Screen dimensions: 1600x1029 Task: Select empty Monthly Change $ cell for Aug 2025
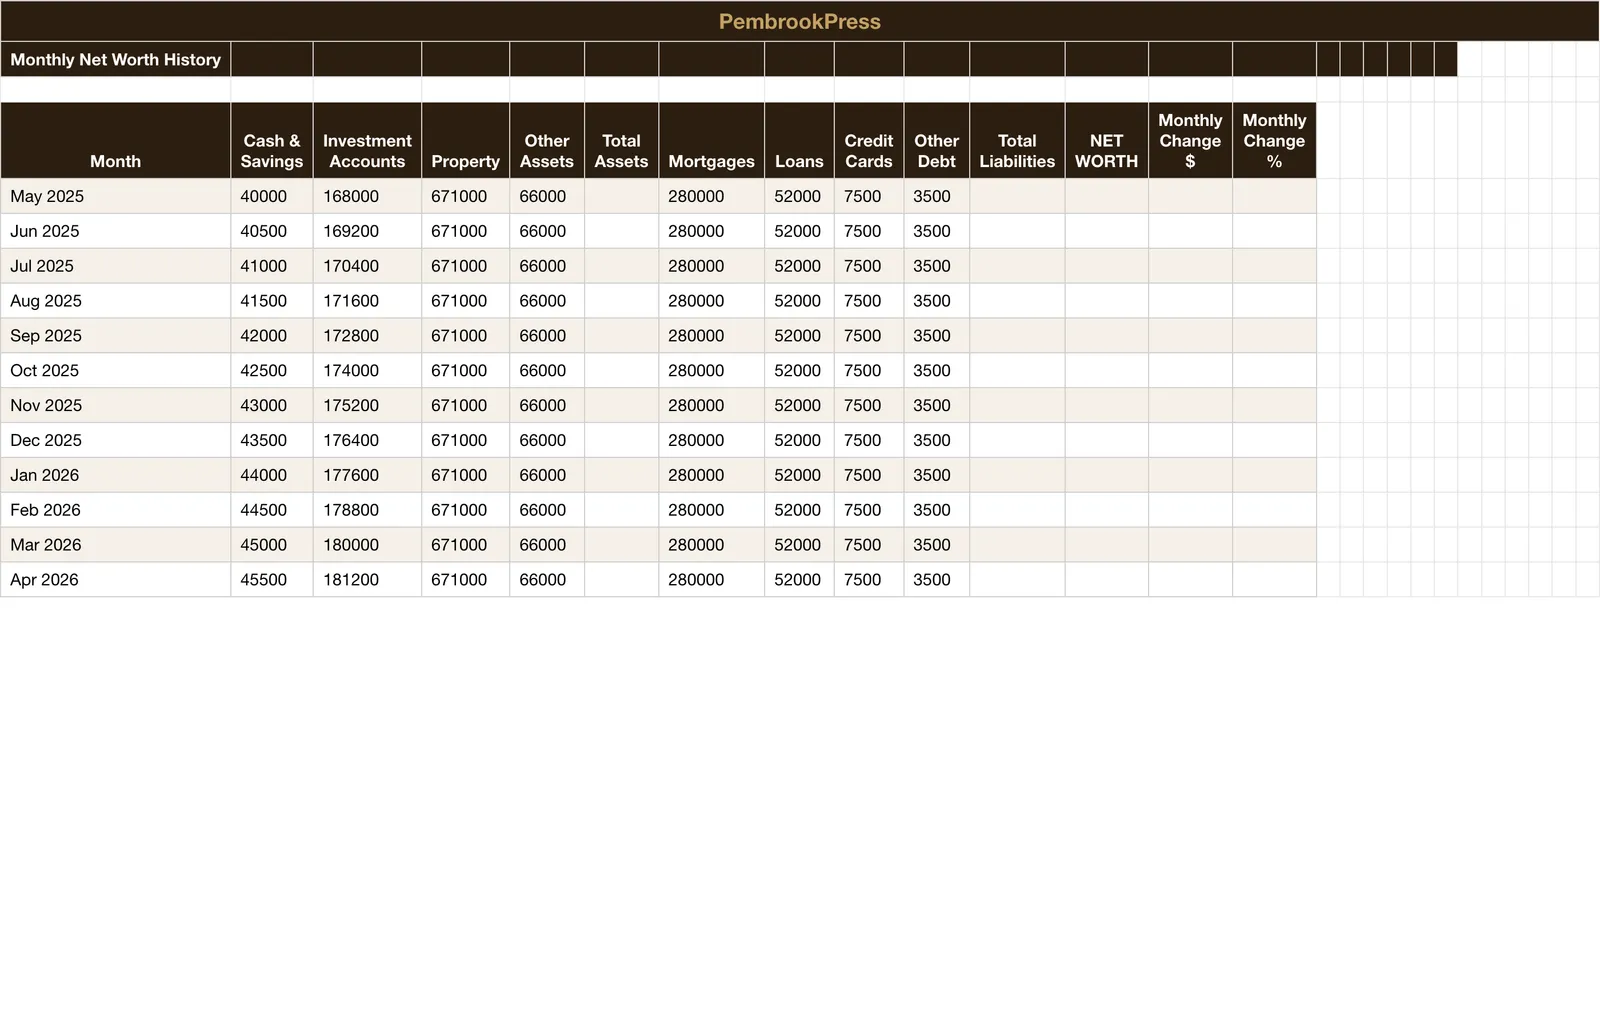click(1191, 301)
